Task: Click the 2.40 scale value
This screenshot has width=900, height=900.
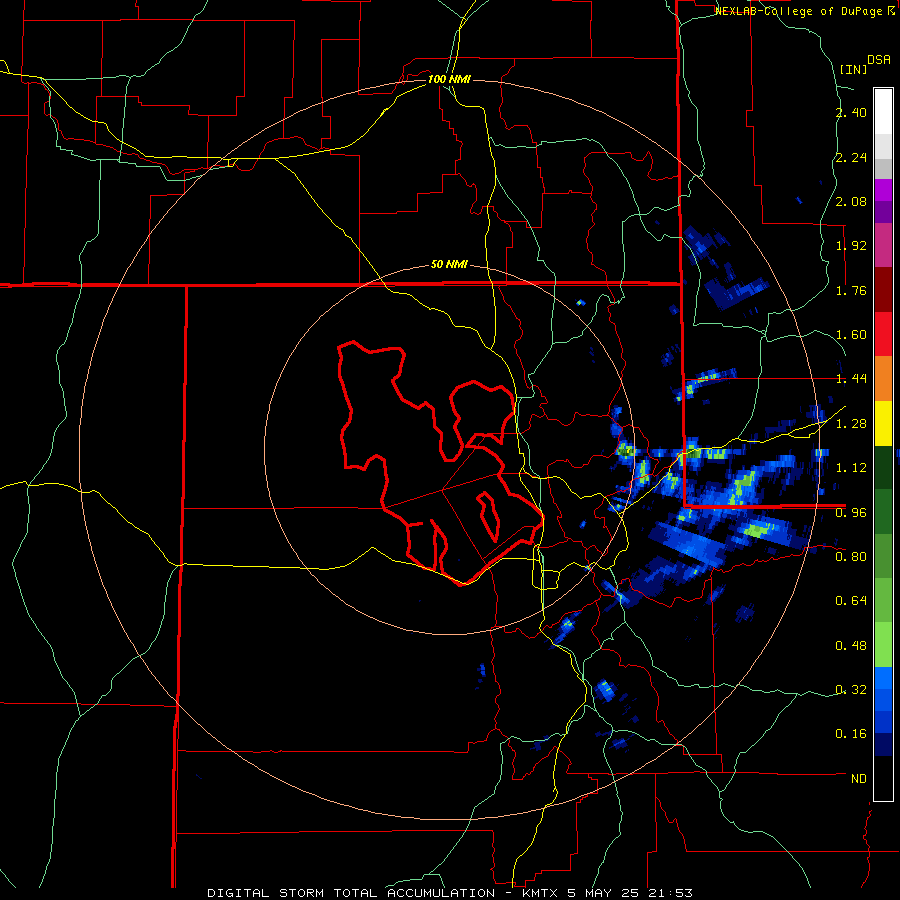Action: click(x=851, y=112)
